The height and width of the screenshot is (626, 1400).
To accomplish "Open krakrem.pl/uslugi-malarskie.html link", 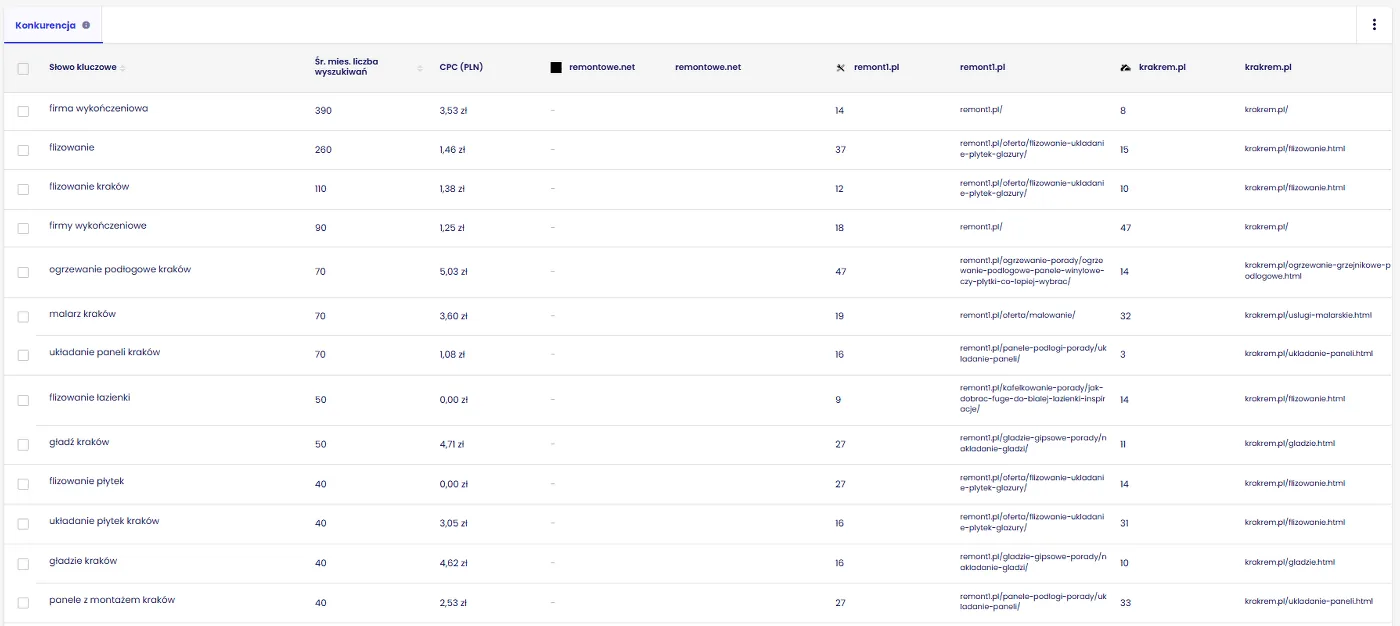I will pos(1308,315).
